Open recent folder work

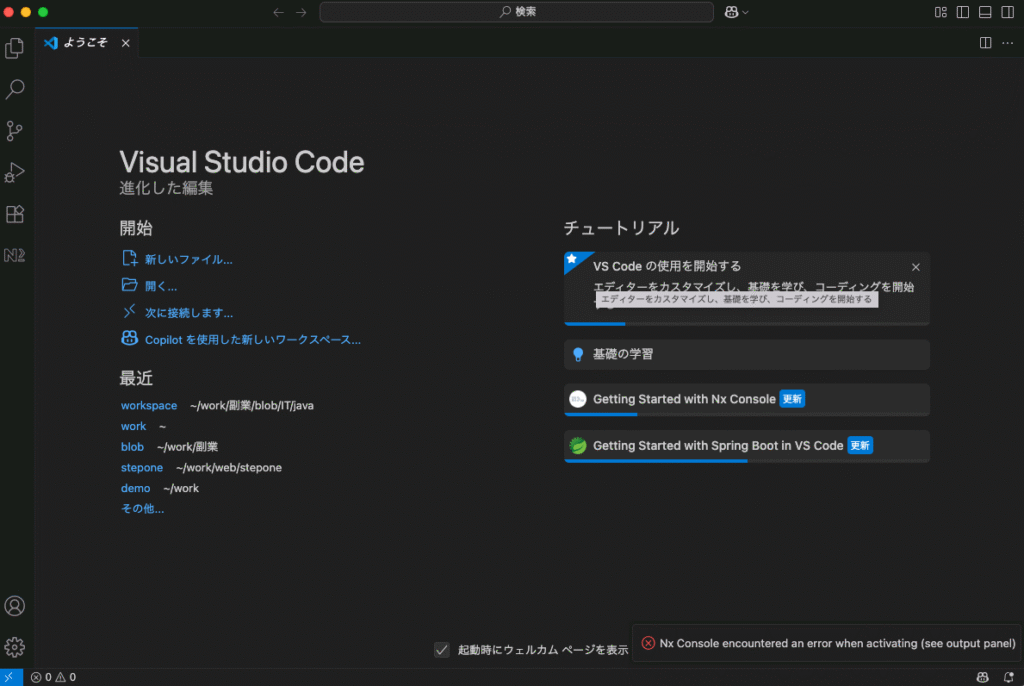point(133,427)
